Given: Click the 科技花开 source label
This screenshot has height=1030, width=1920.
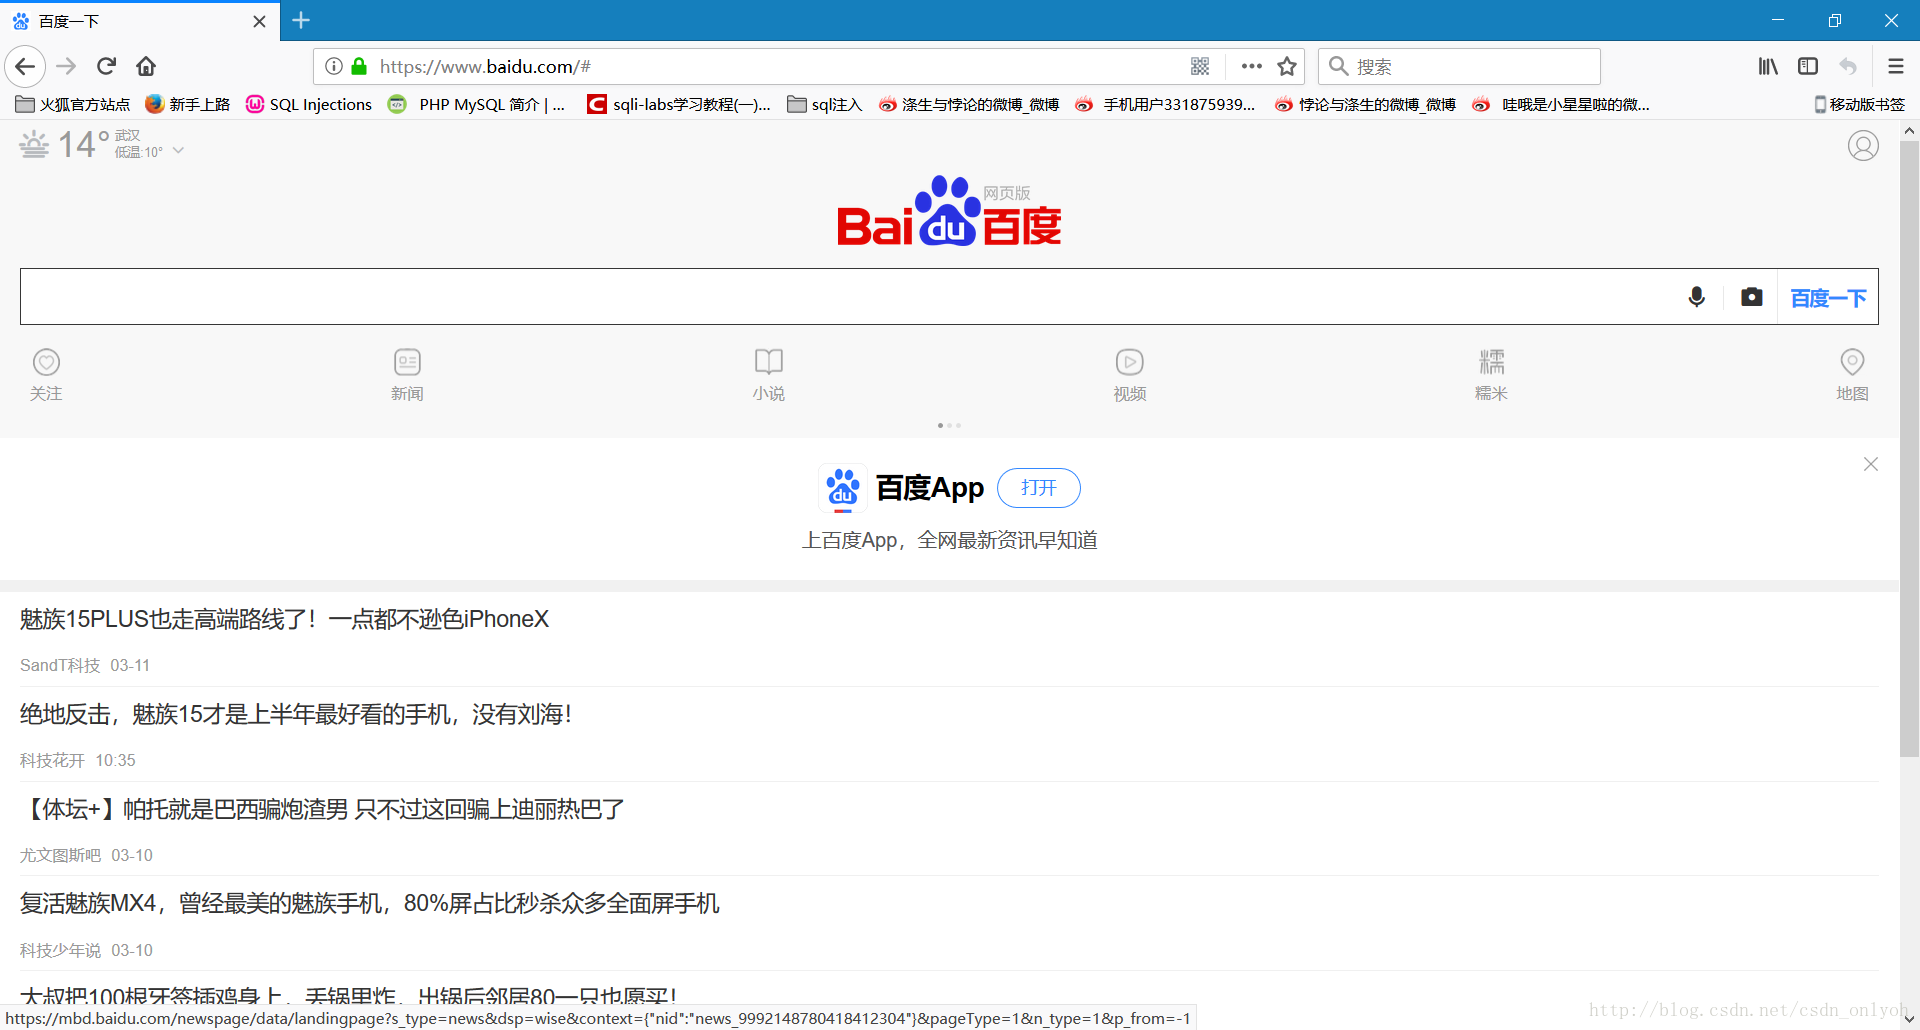Looking at the screenshot, I should pyautogui.click(x=52, y=761).
